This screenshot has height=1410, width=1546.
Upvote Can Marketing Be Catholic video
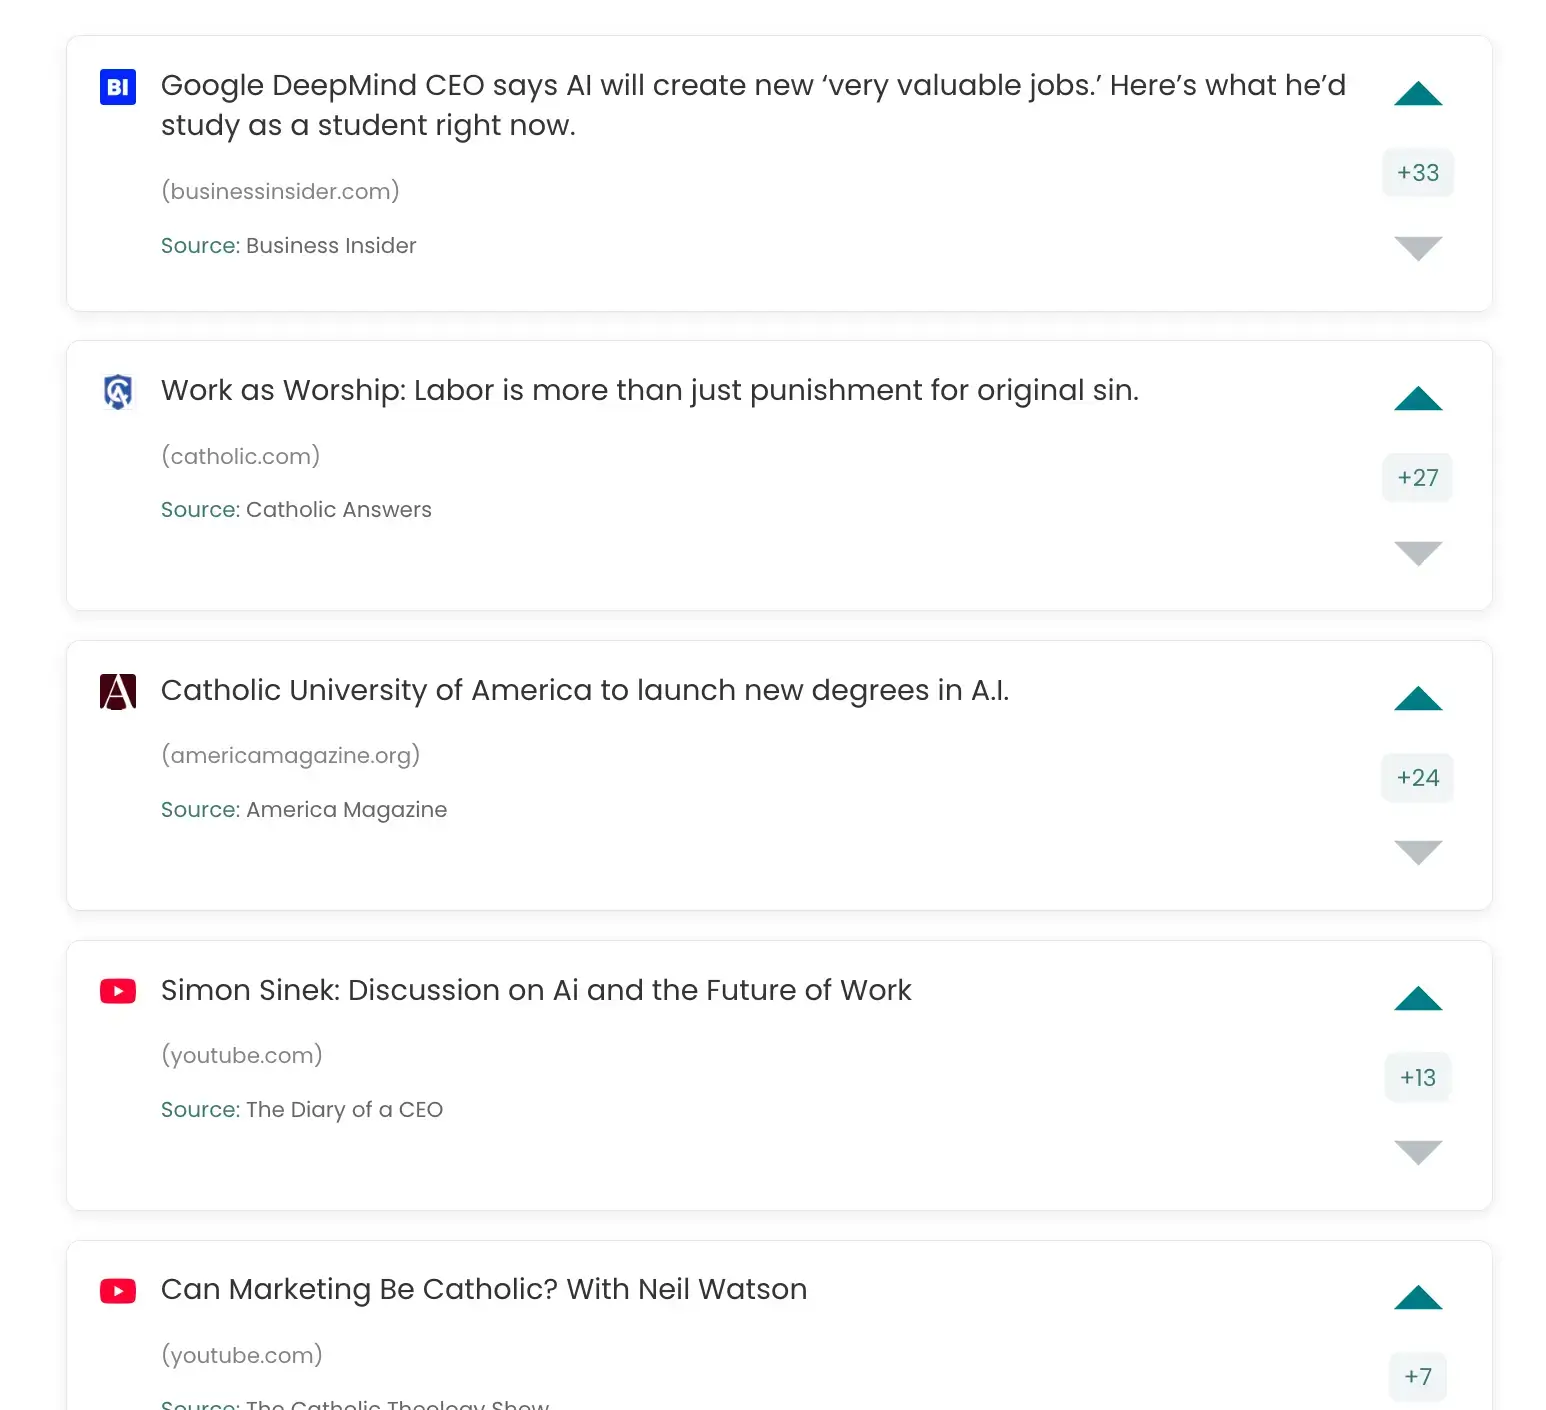coord(1418,1298)
